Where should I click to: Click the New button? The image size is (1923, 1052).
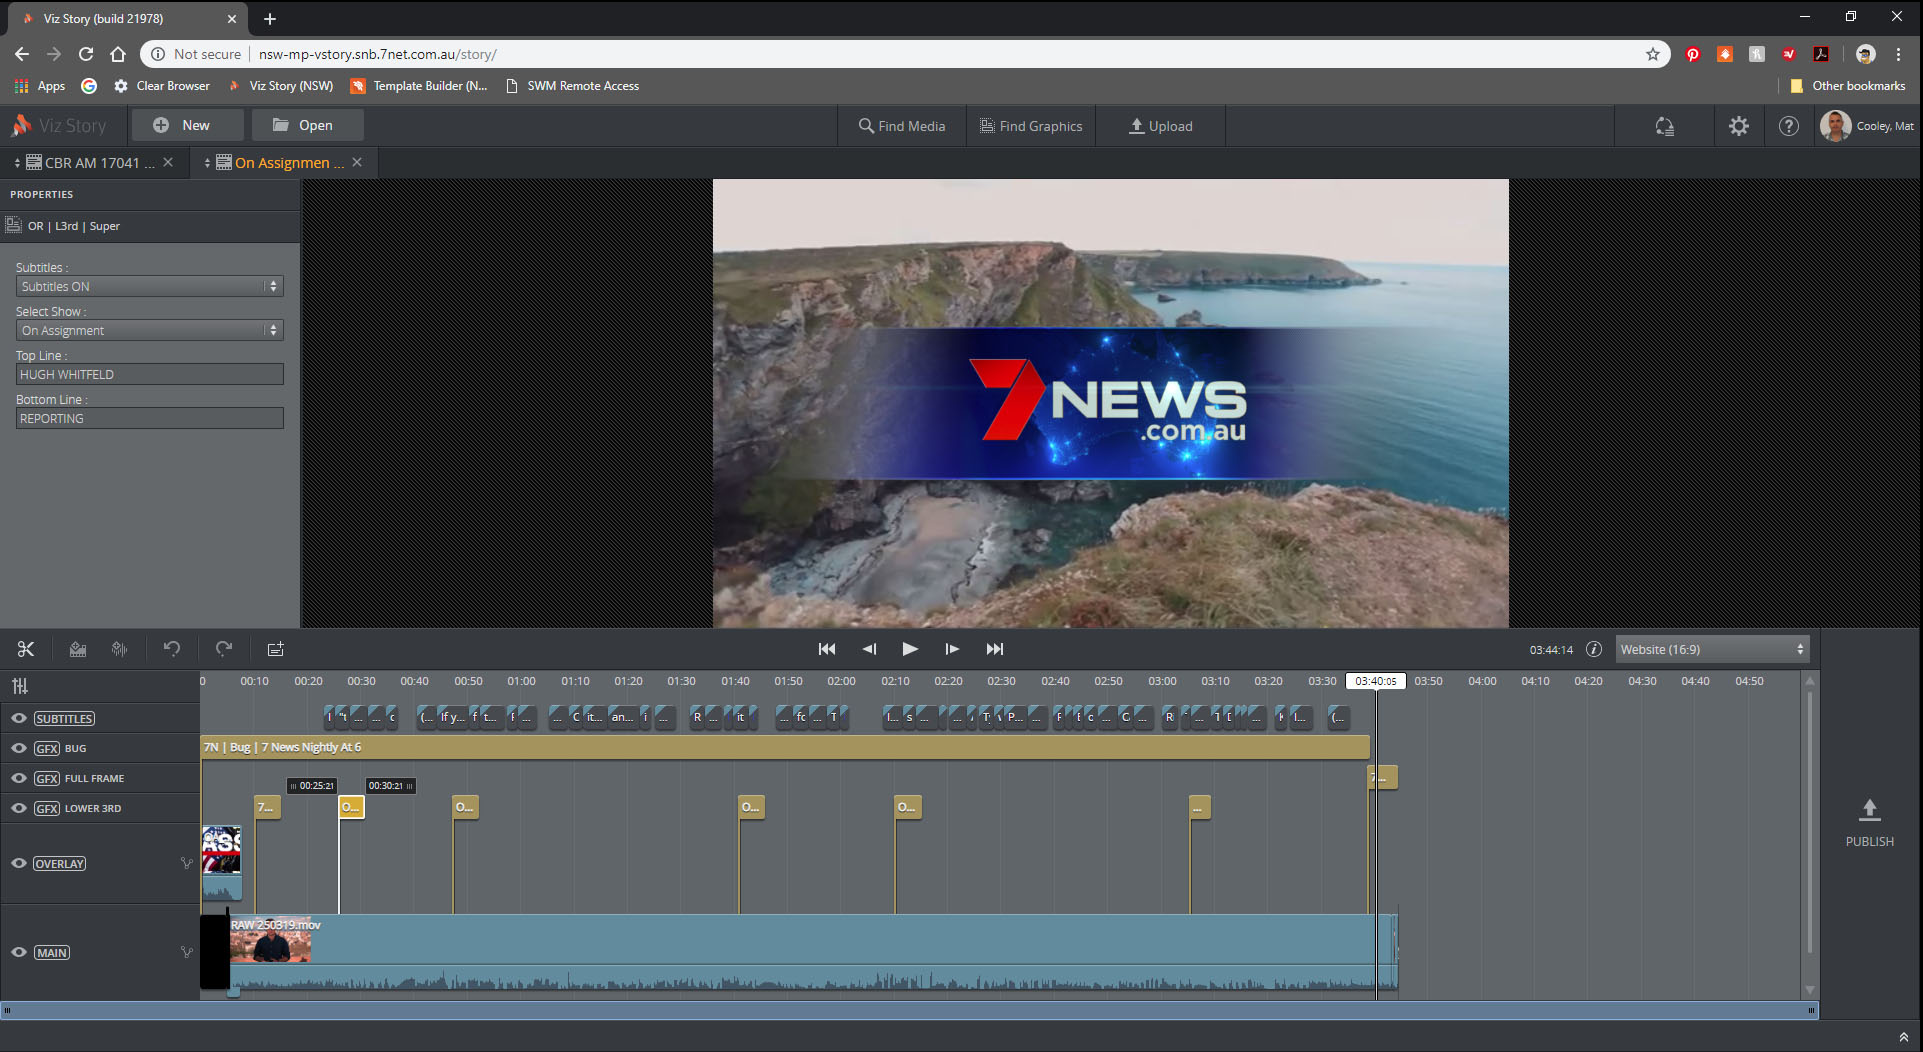[186, 124]
